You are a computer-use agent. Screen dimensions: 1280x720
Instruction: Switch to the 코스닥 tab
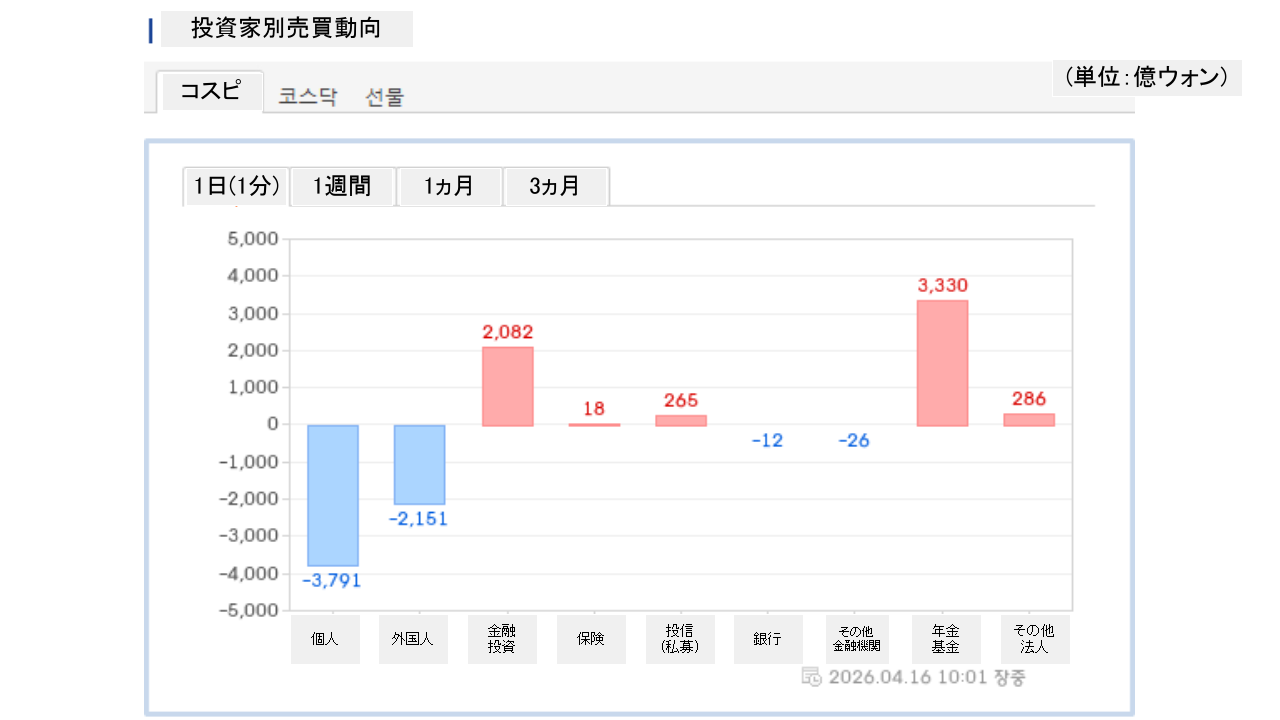tap(308, 97)
